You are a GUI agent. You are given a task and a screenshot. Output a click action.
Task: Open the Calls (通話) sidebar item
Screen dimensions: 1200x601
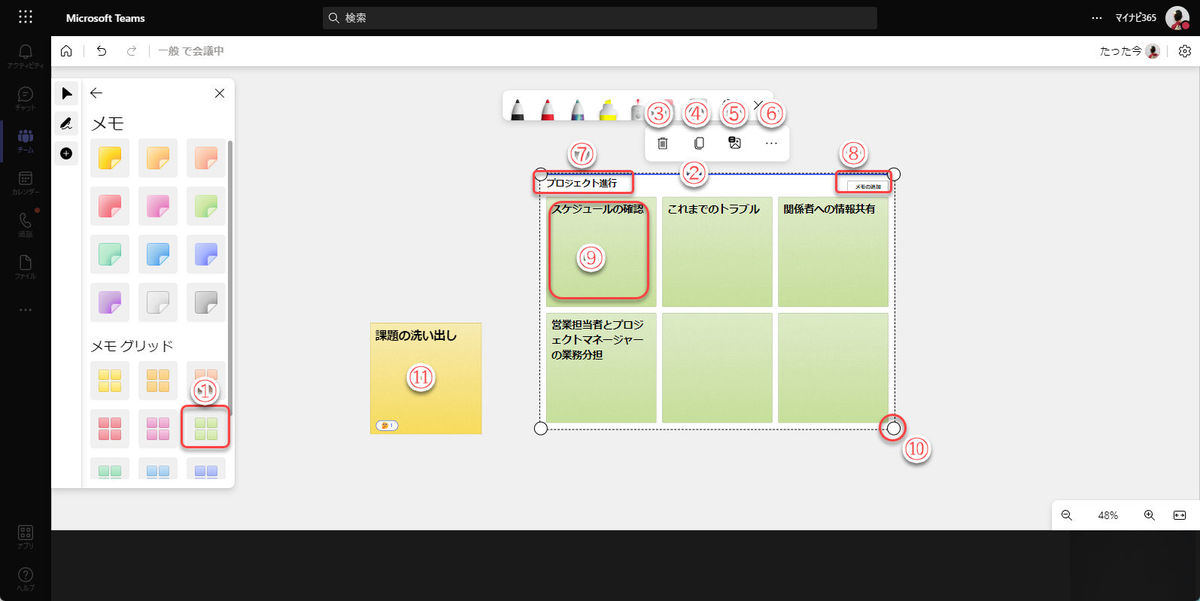click(x=25, y=224)
